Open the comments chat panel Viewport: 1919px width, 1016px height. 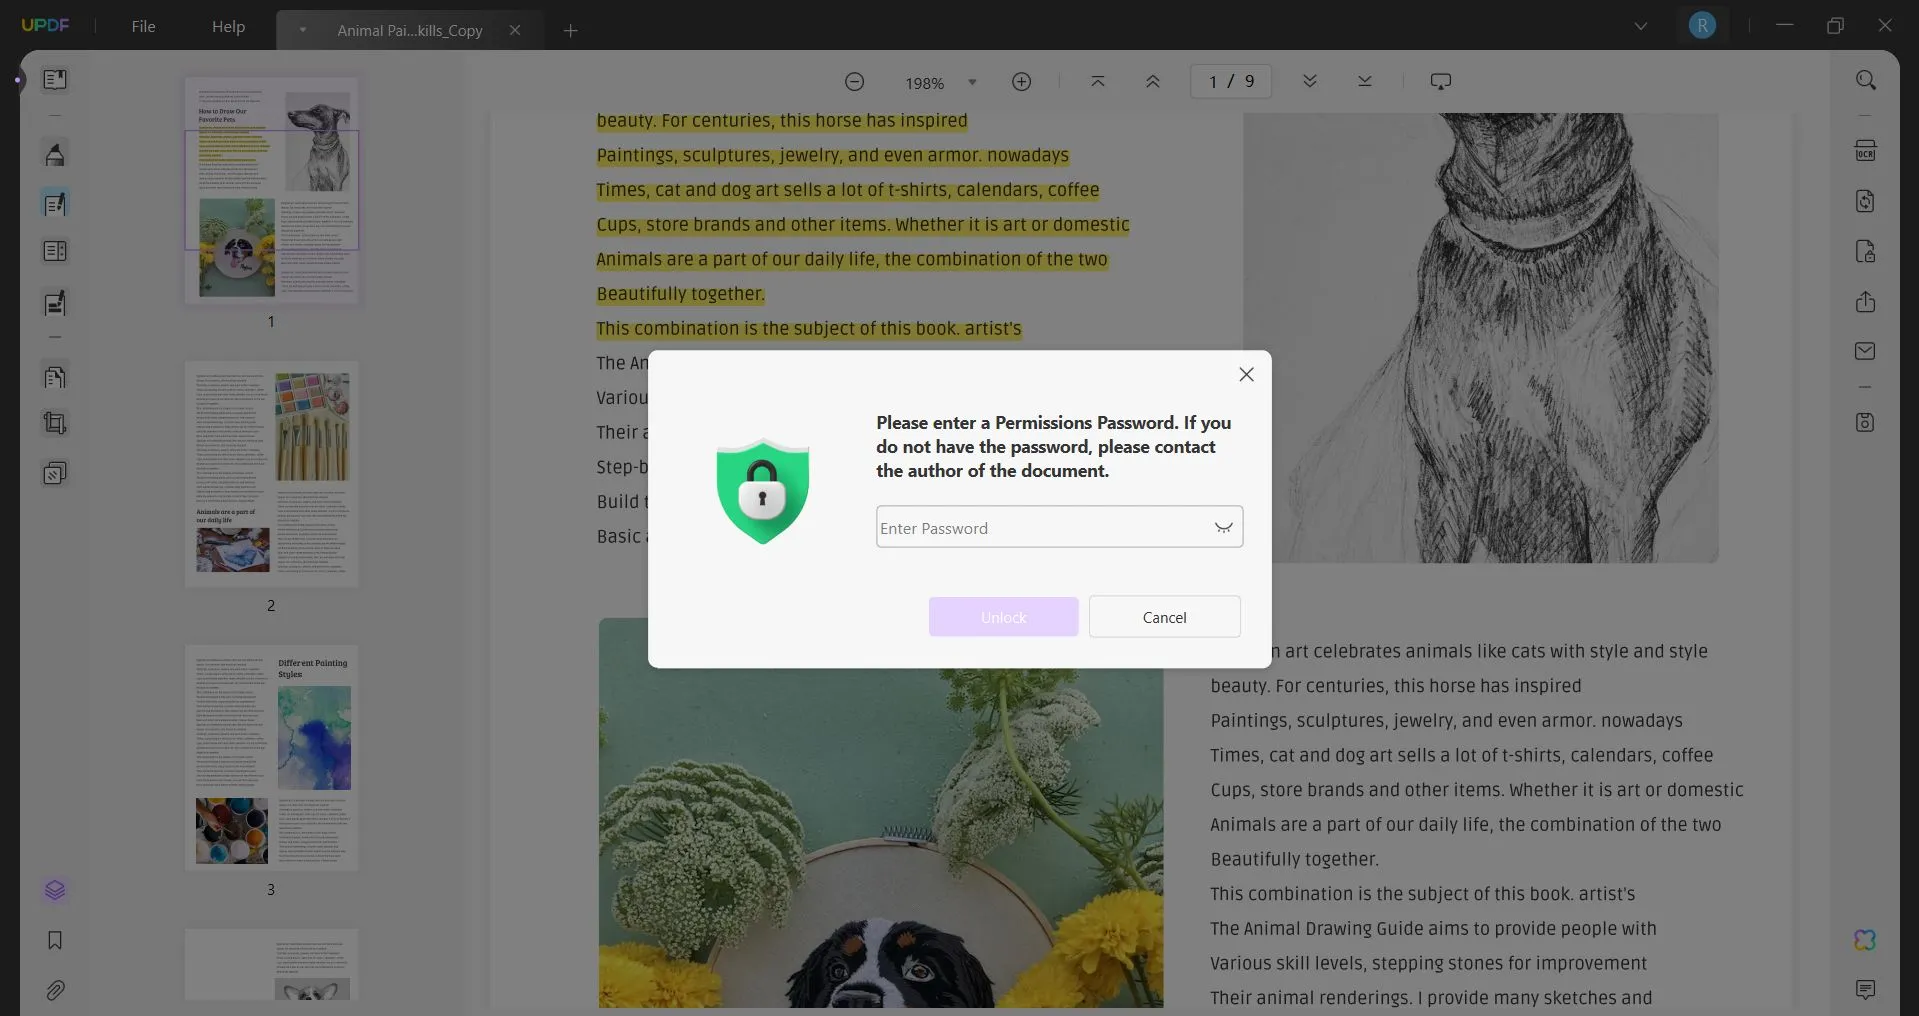[1865, 990]
